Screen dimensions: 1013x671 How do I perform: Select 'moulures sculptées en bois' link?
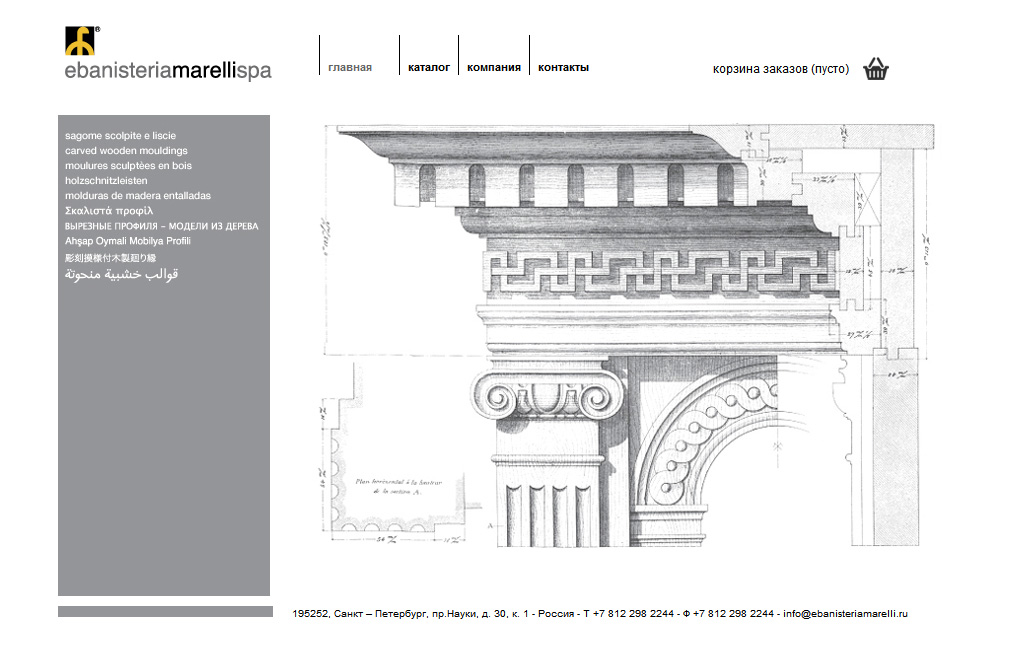point(128,165)
